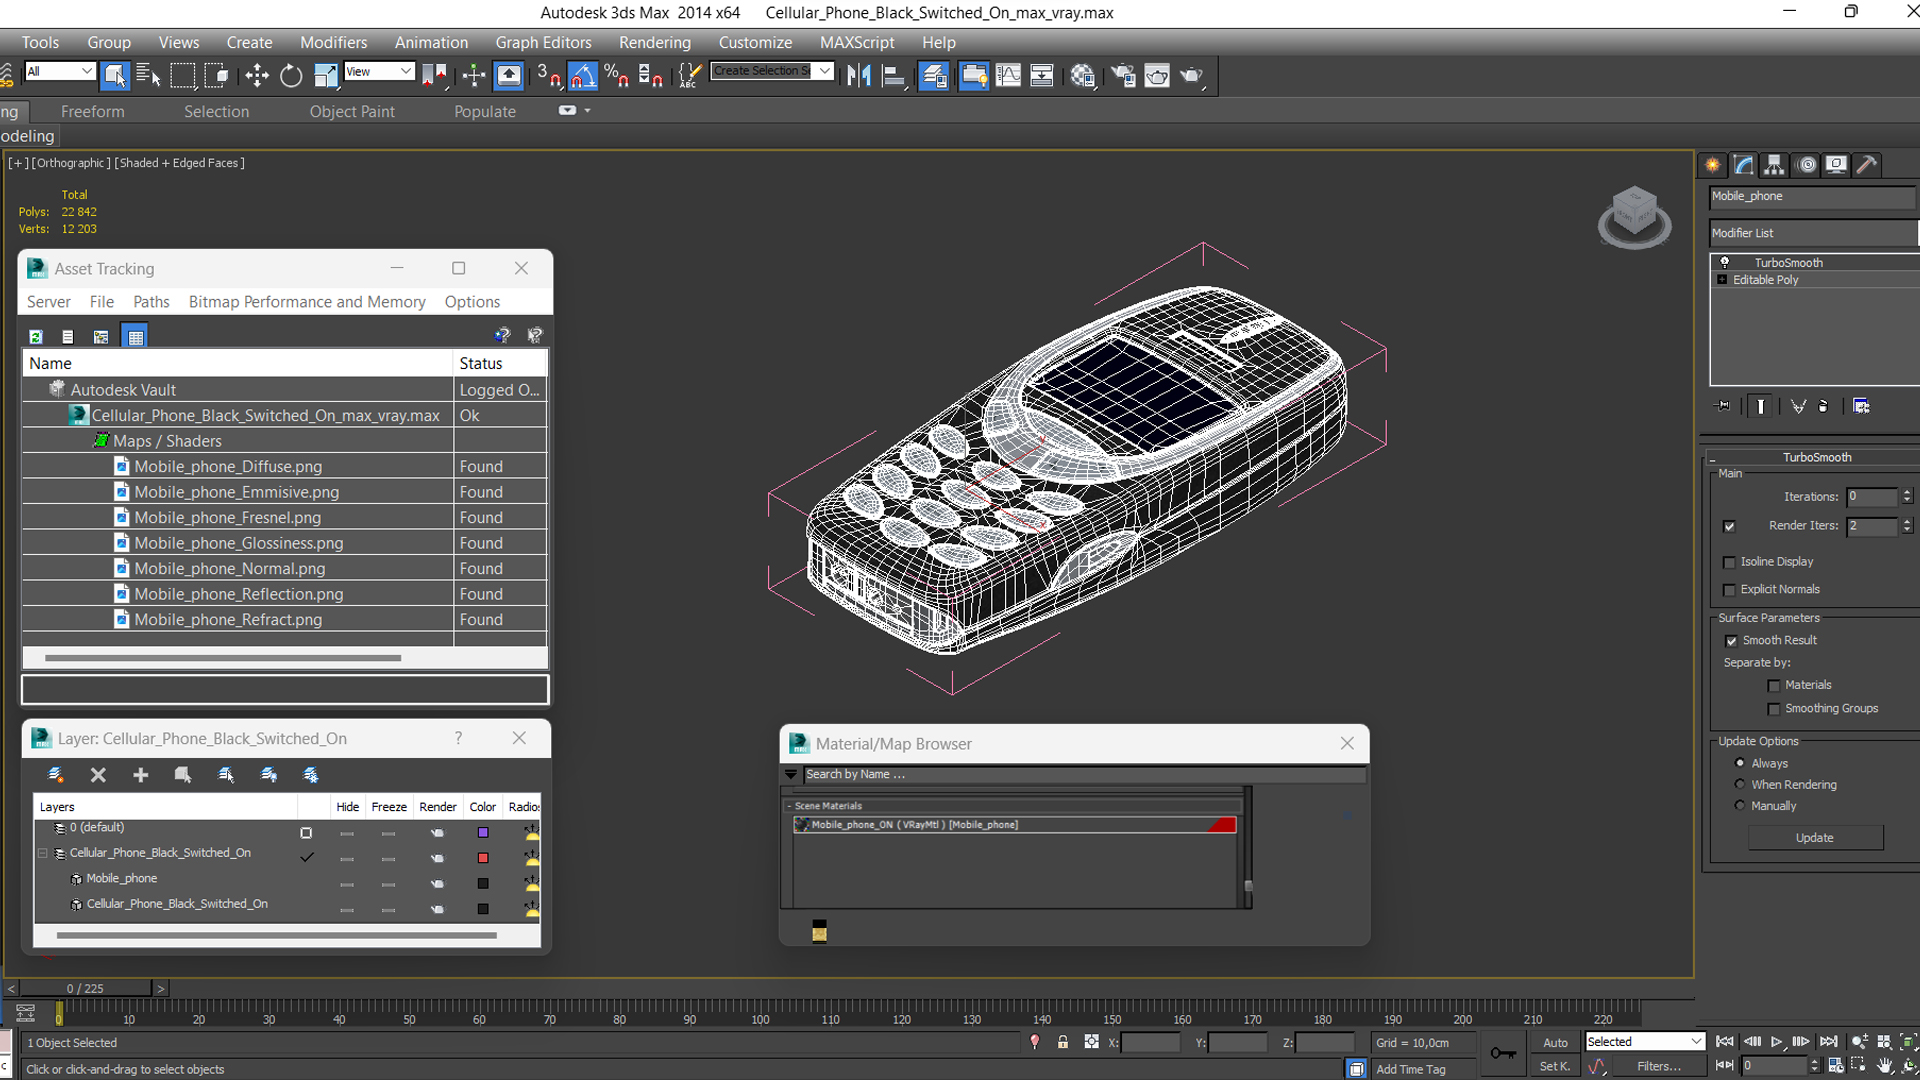Enable the Explicit Normals checkbox
The image size is (1920, 1080).
pyautogui.click(x=1730, y=590)
